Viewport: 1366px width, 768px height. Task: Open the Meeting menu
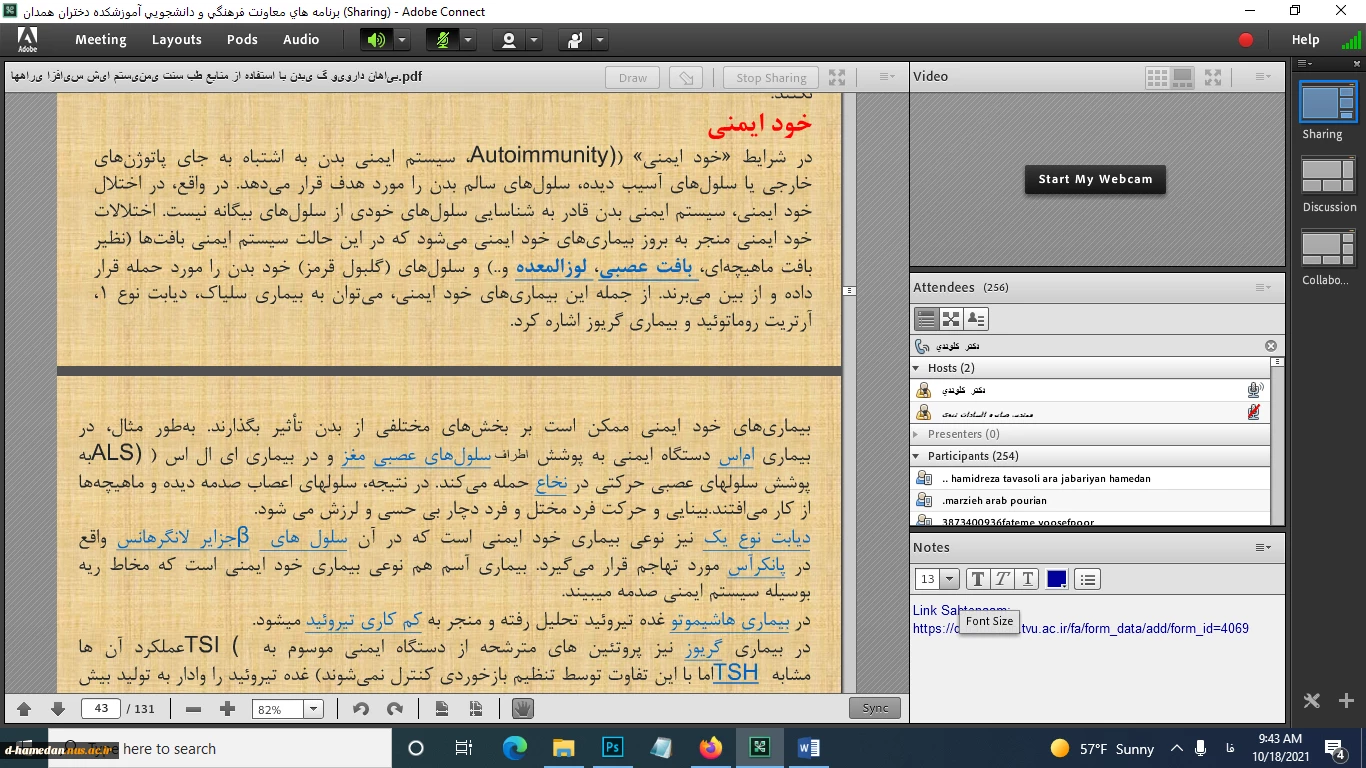101,40
